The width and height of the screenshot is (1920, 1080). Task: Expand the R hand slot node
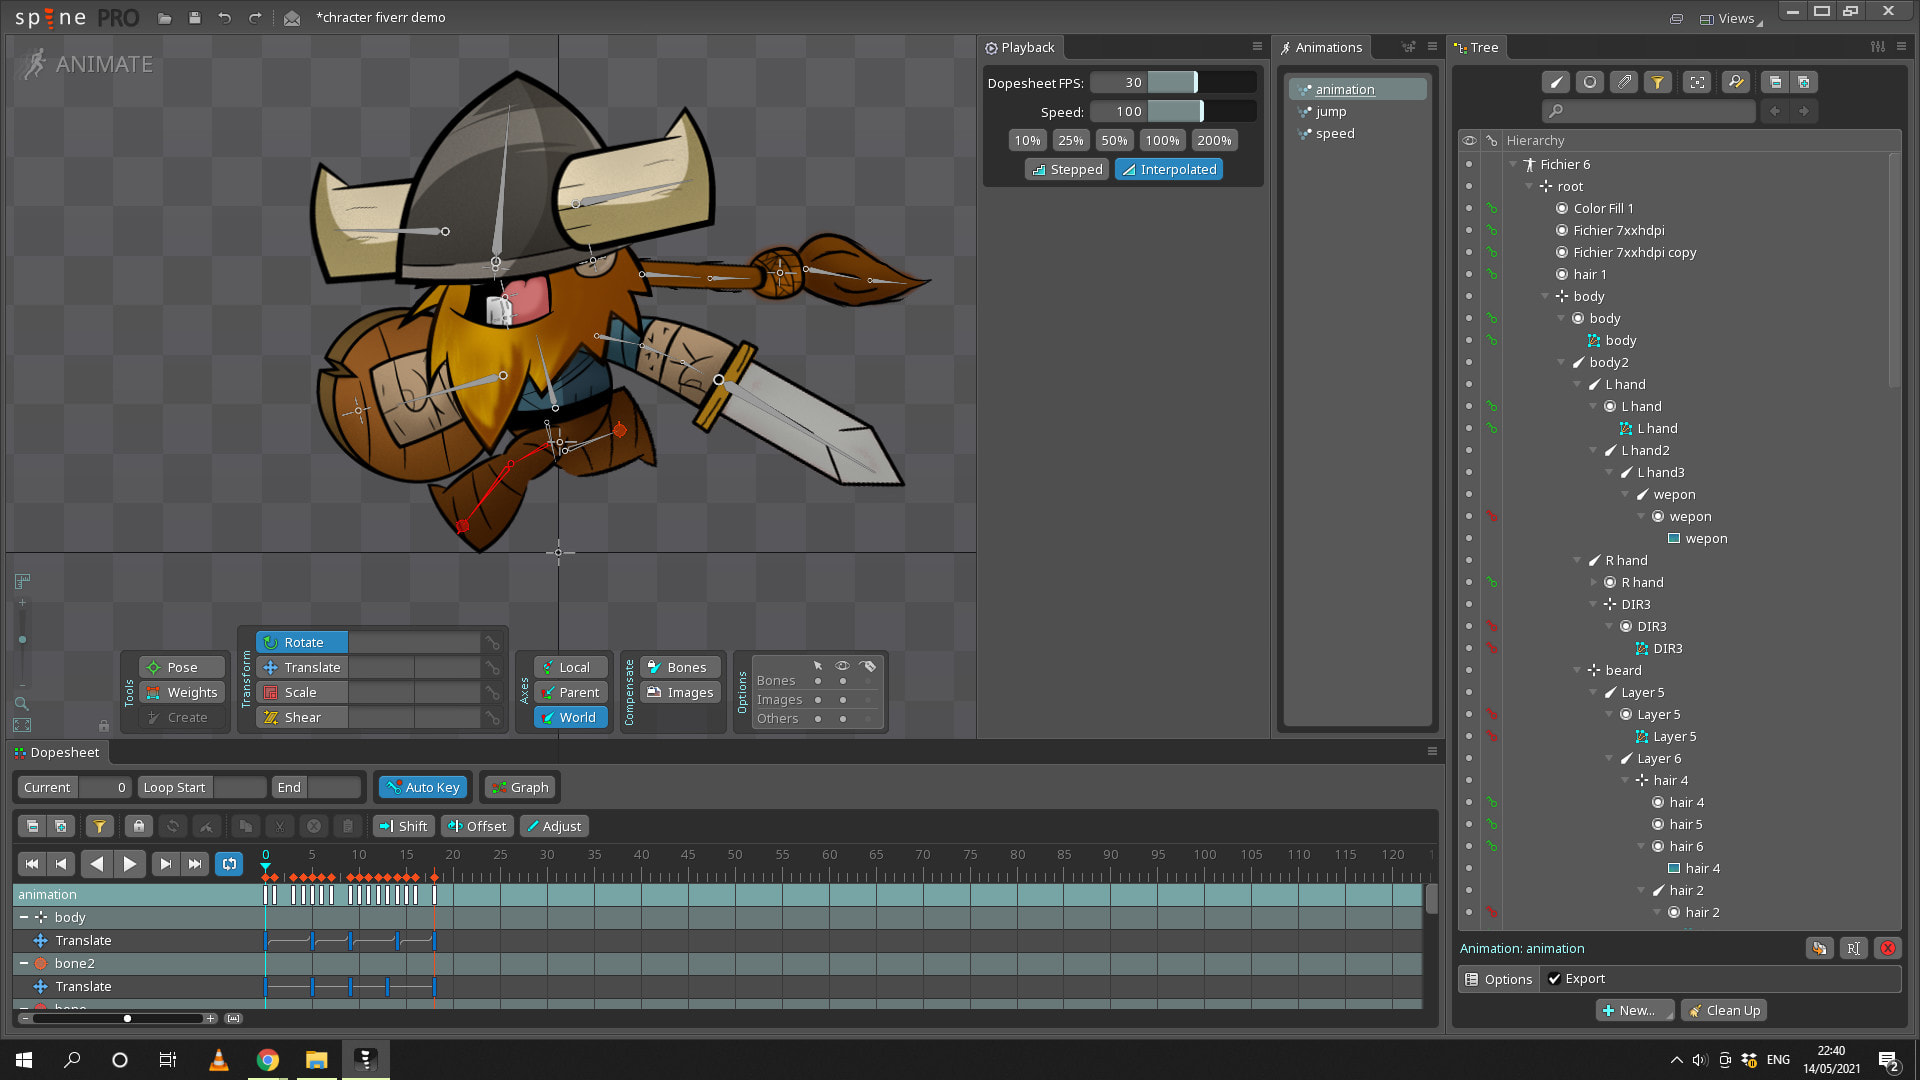pos(1594,582)
